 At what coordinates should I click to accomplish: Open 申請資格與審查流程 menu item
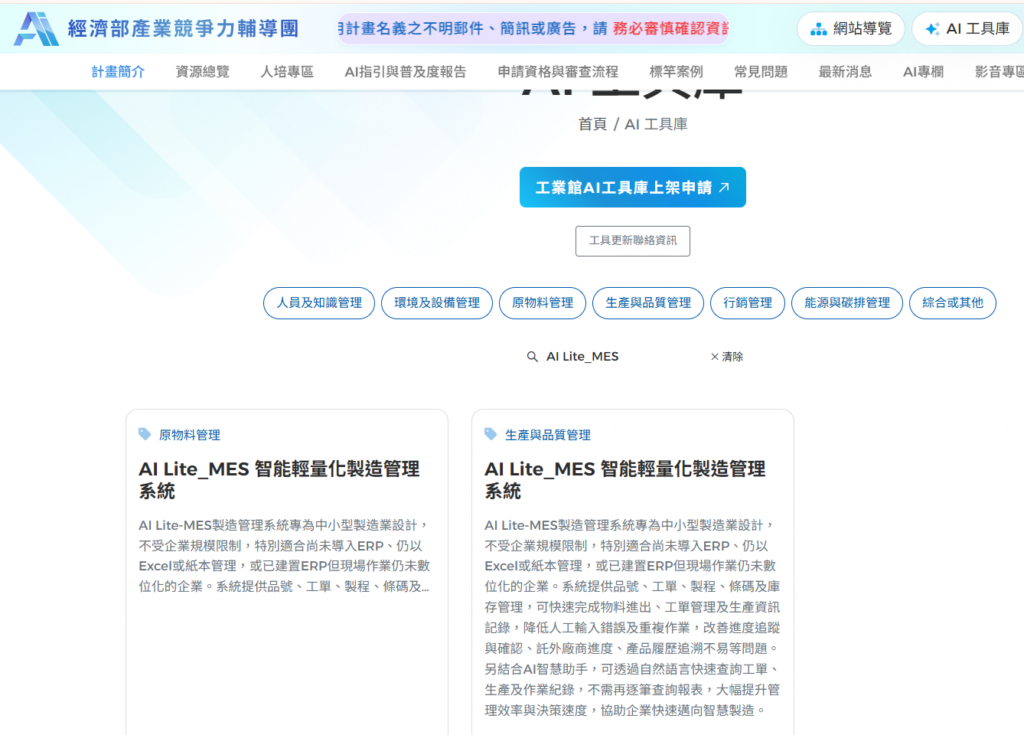[x=558, y=72]
